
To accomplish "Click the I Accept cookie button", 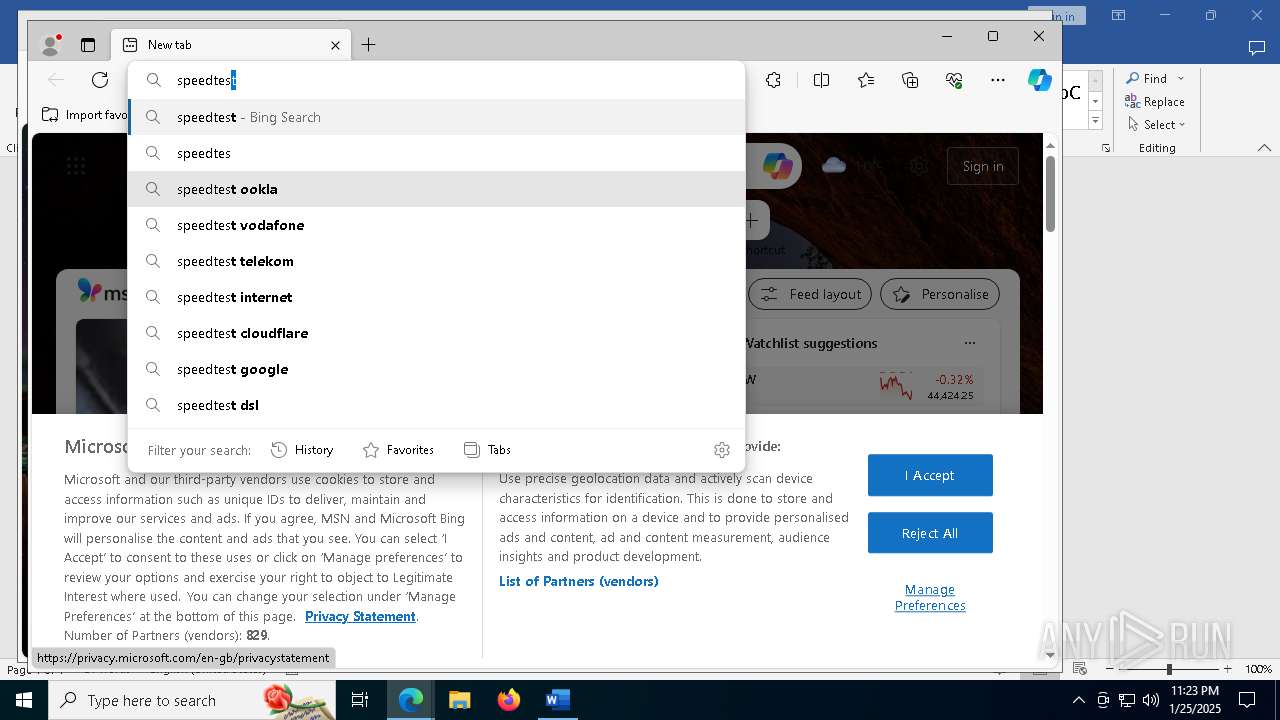I will [930, 475].
